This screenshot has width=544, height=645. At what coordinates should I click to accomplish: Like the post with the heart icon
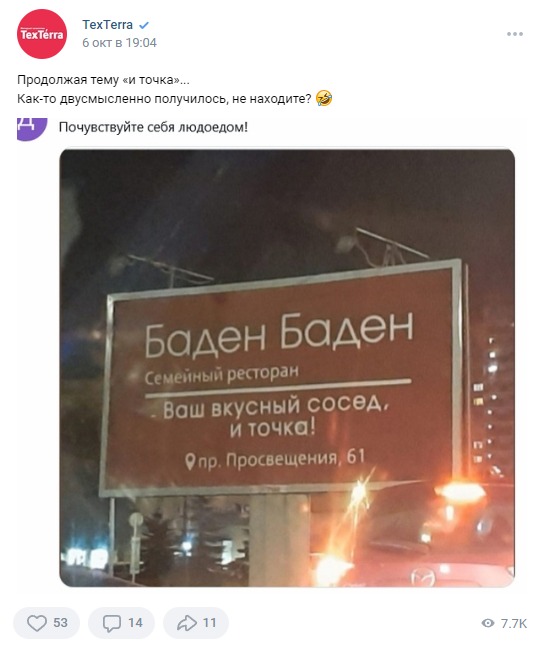click(37, 623)
